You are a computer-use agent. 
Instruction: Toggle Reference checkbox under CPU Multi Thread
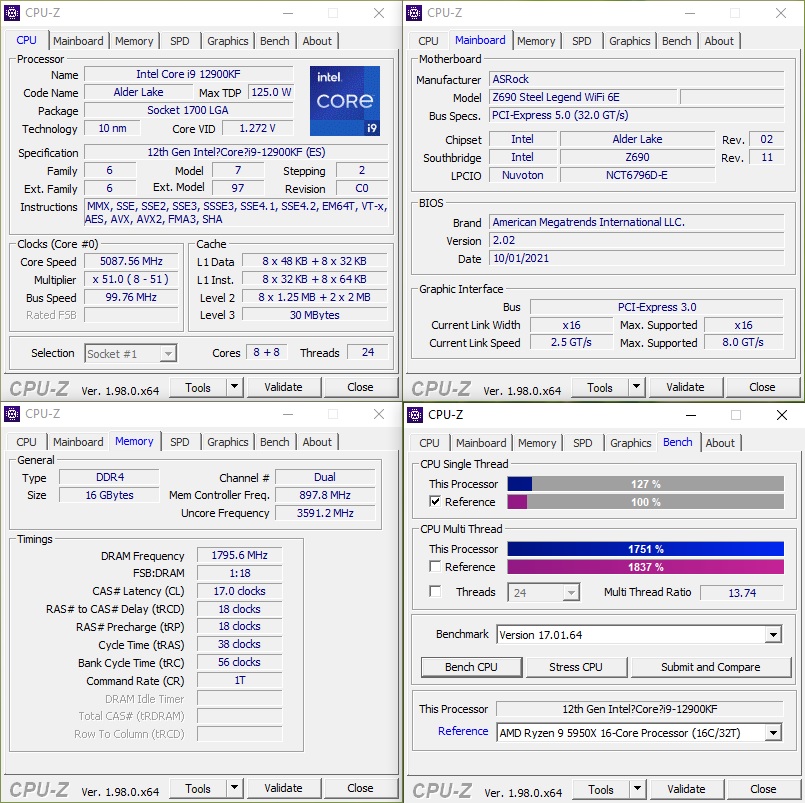click(435, 567)
